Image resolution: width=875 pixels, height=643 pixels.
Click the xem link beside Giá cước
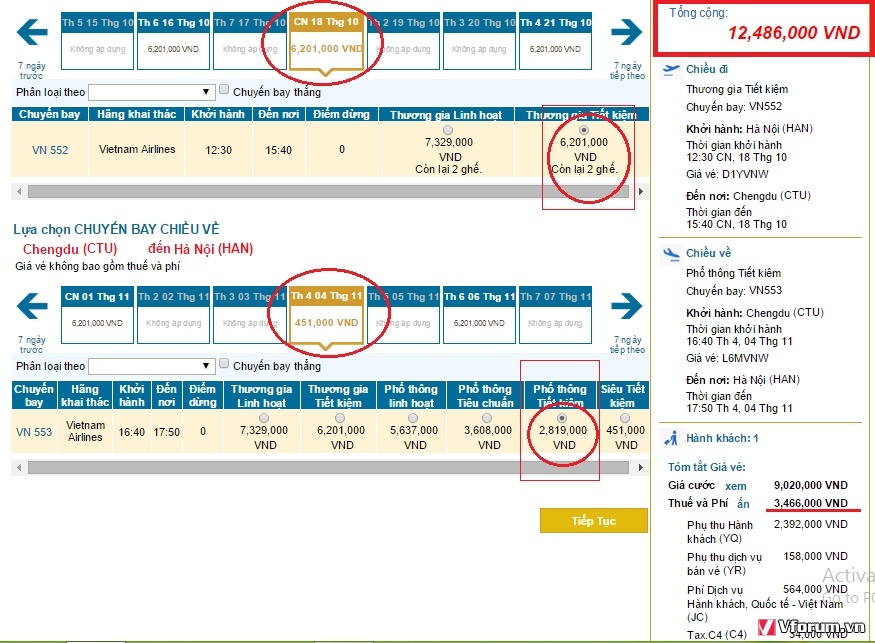tap(735, 486)
